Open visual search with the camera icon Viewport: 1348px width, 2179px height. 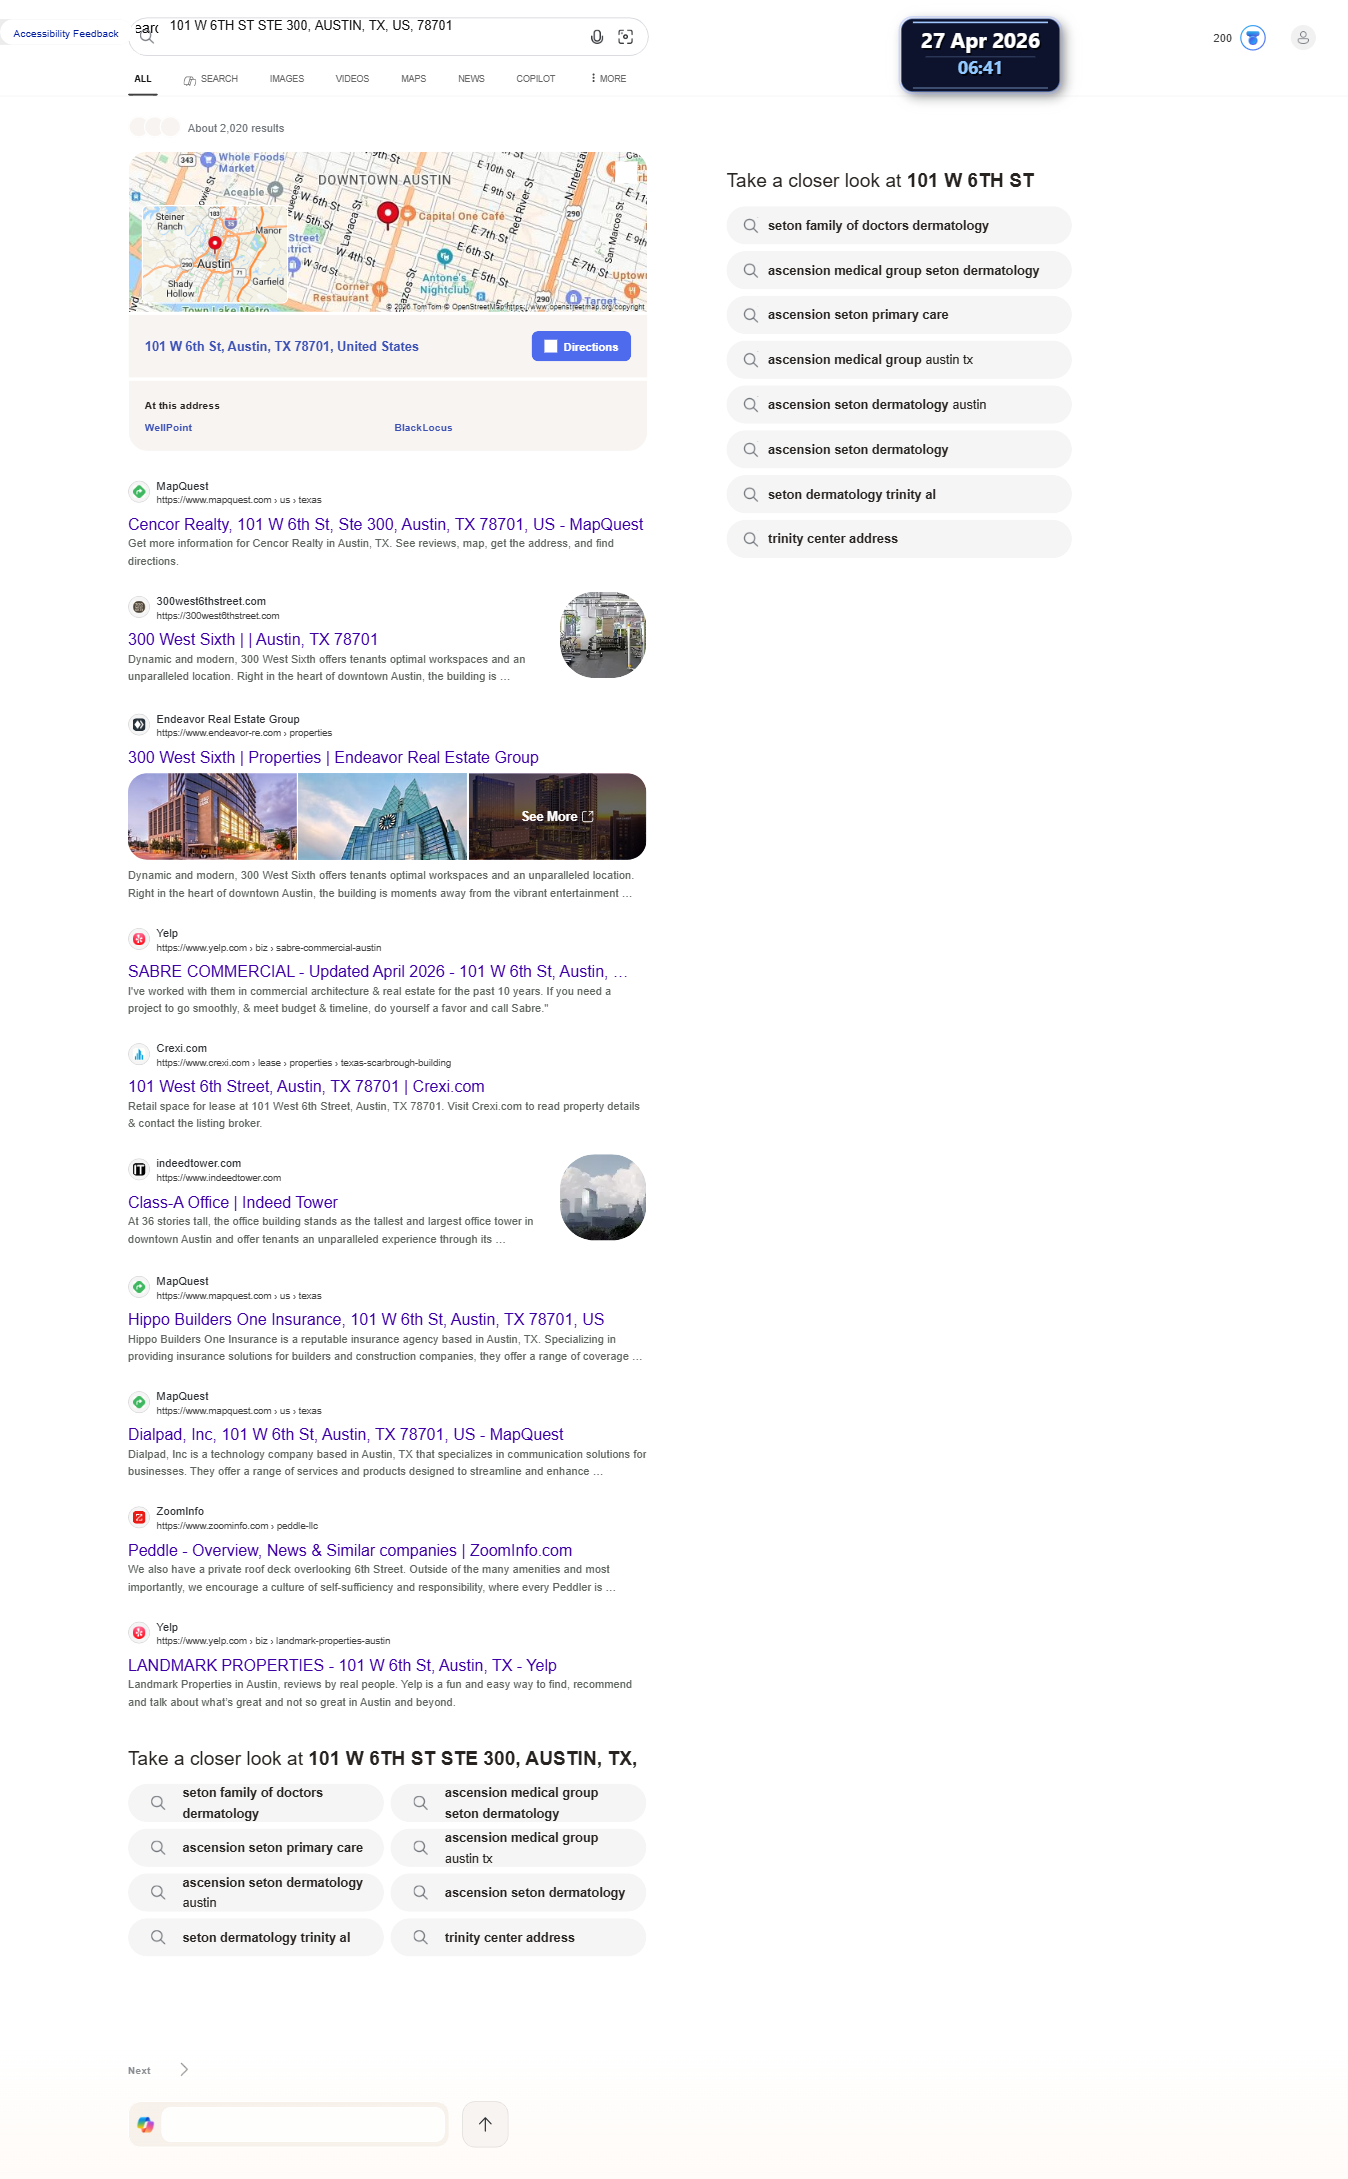click(626, 37)
